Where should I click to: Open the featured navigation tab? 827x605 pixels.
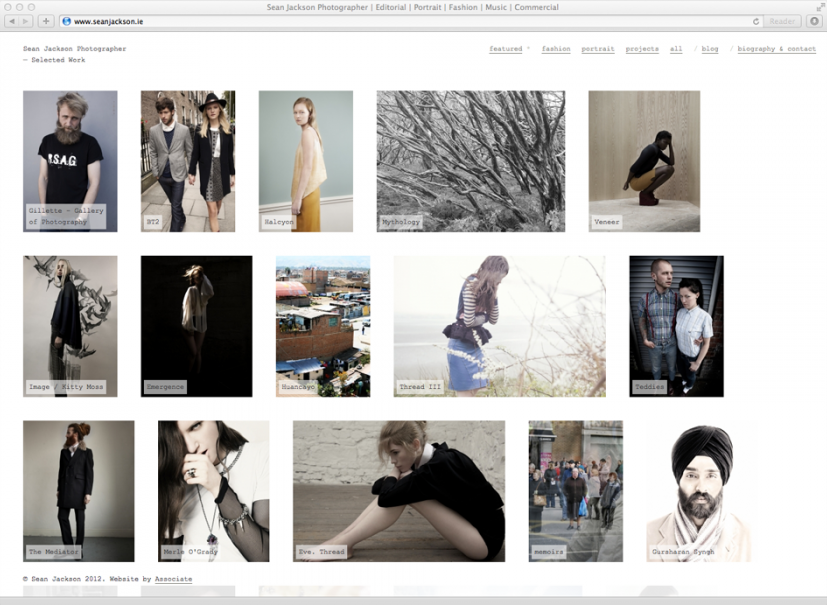click(x=506, y=49)
